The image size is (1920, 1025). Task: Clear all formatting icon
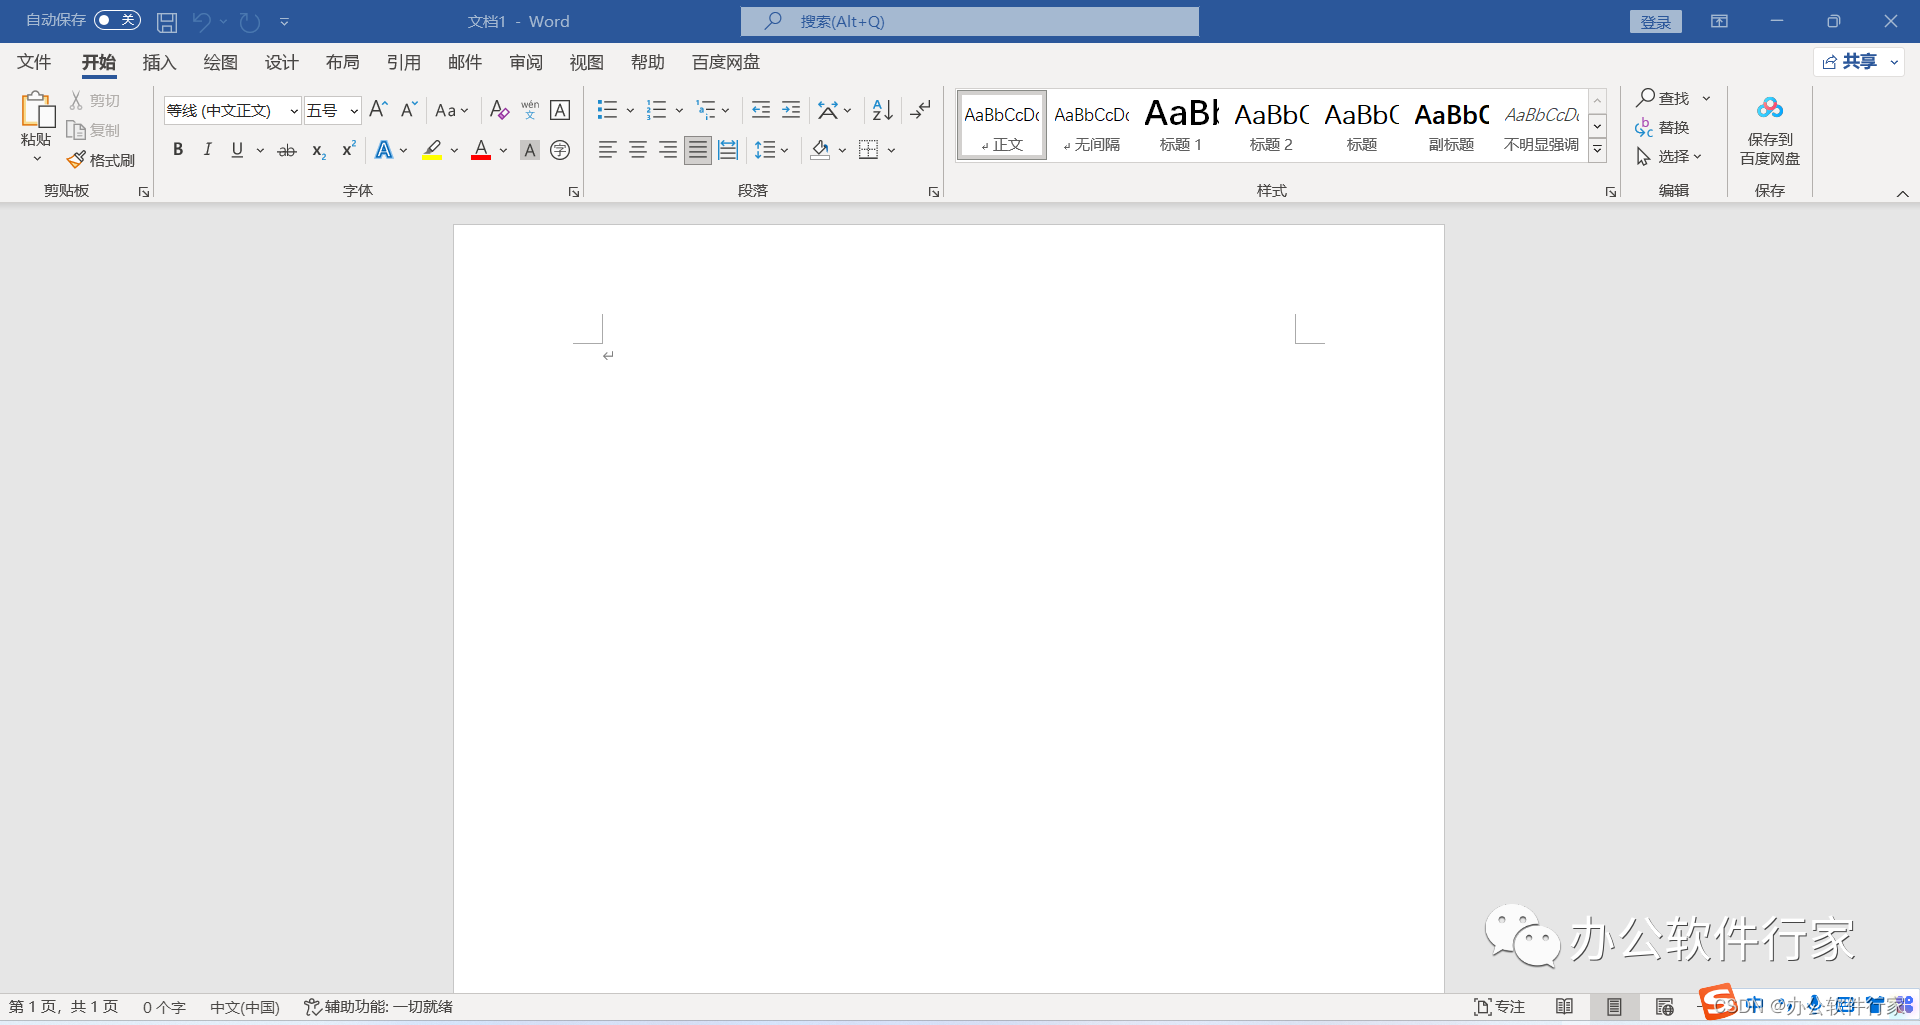(499, 110)
